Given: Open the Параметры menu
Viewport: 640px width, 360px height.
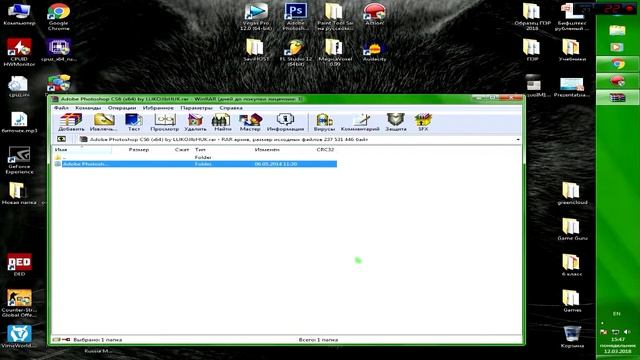Looking at the screenshot, I should (x=196, y=108).
